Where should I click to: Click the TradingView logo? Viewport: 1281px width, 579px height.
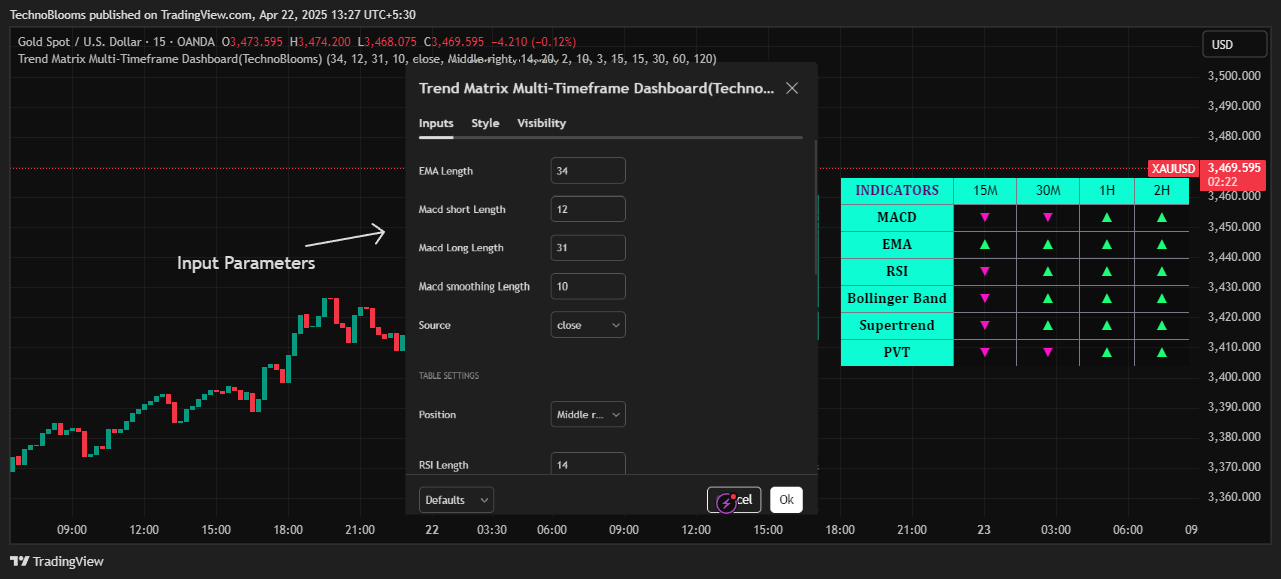coord(57,561)
